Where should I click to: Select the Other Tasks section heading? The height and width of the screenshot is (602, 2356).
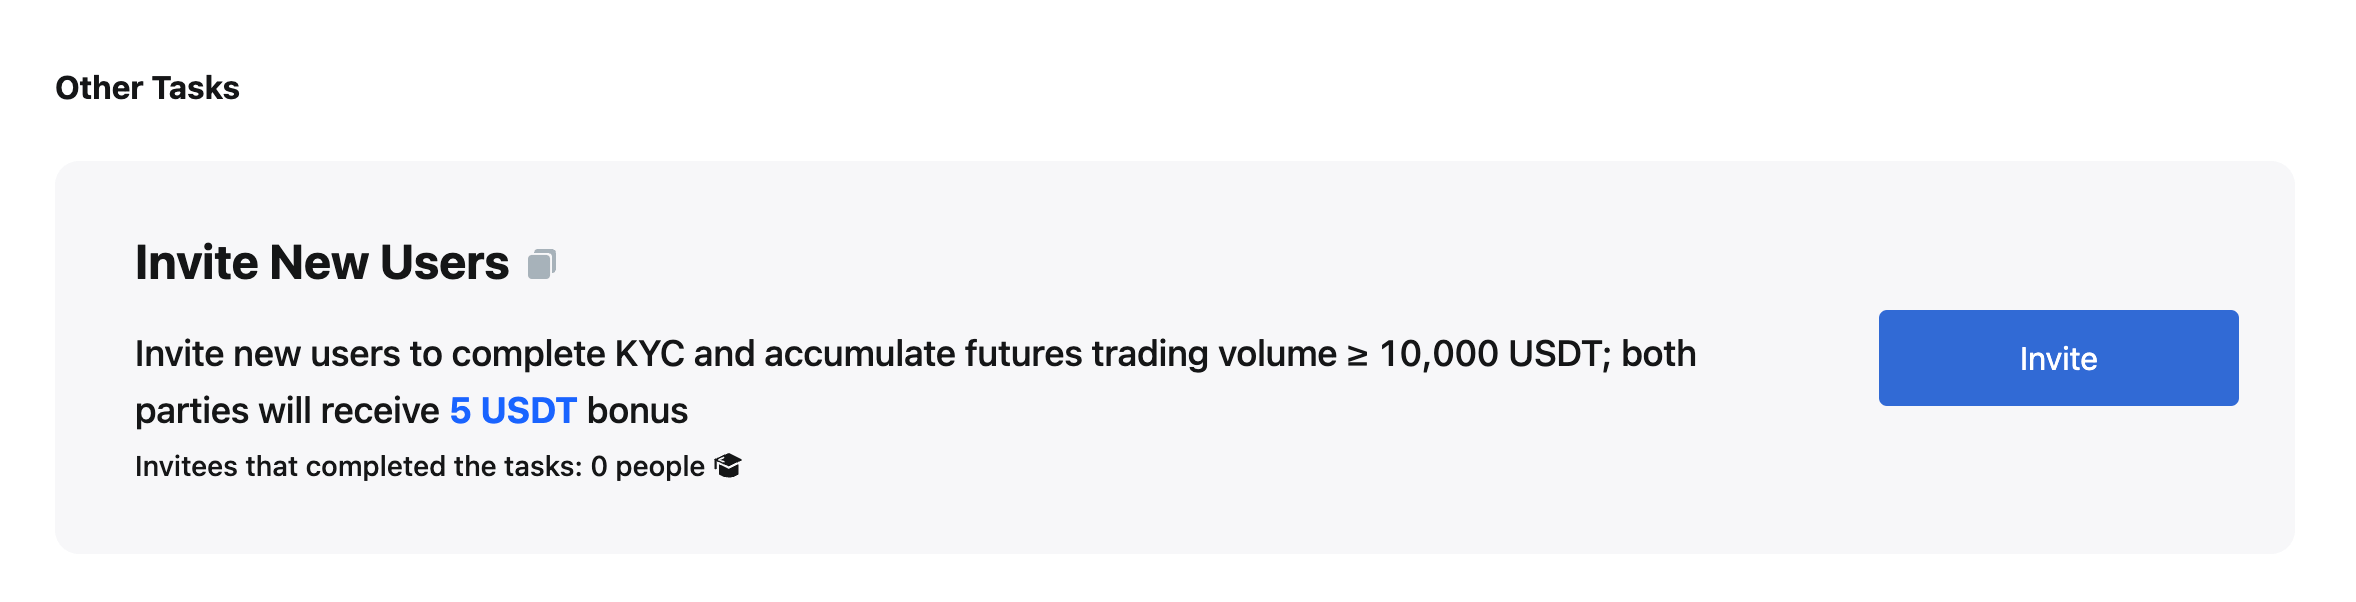(147, 88)
